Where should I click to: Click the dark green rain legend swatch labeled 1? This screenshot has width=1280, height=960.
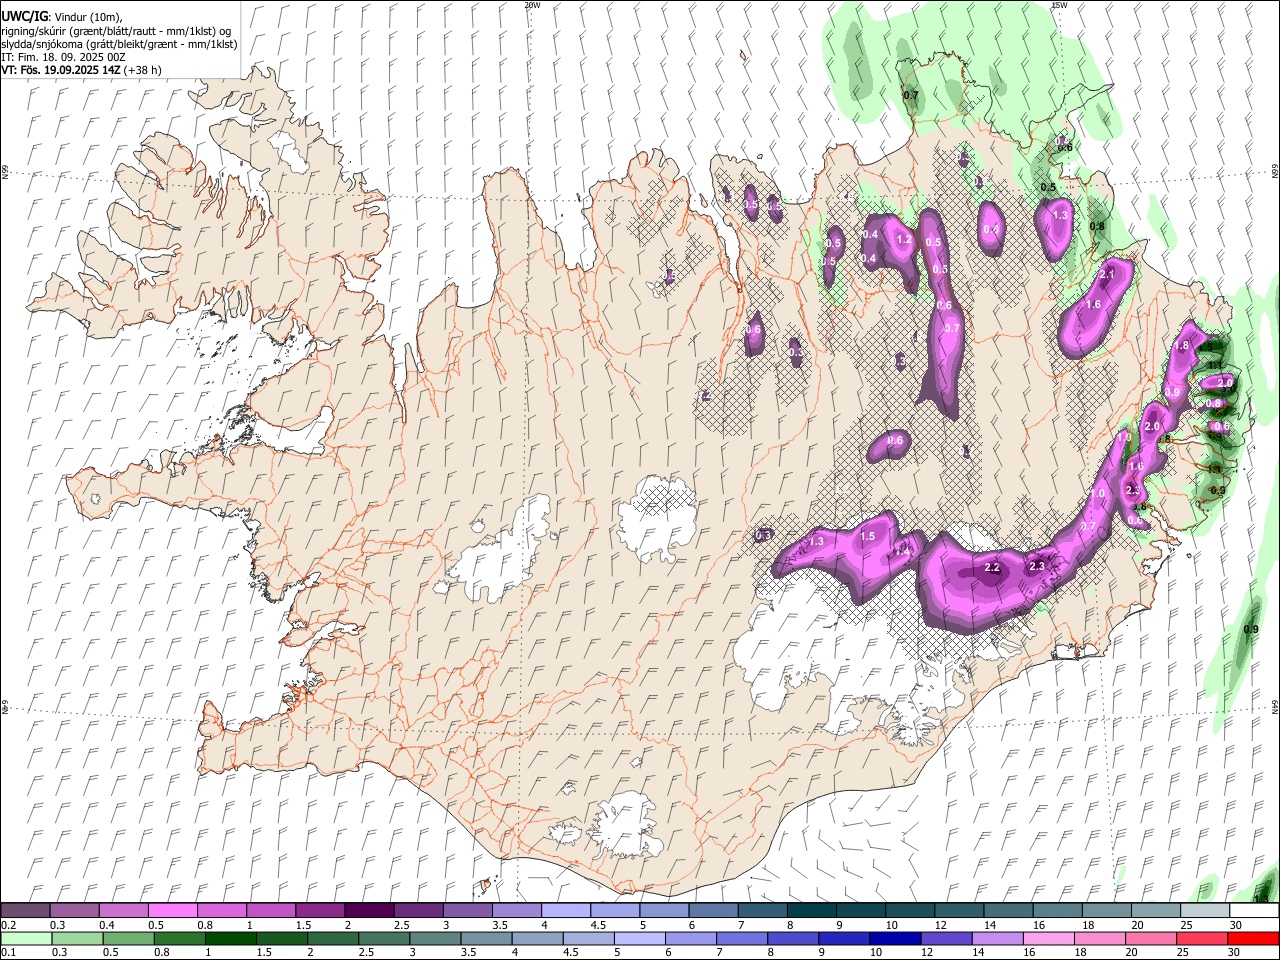(231, 938)
